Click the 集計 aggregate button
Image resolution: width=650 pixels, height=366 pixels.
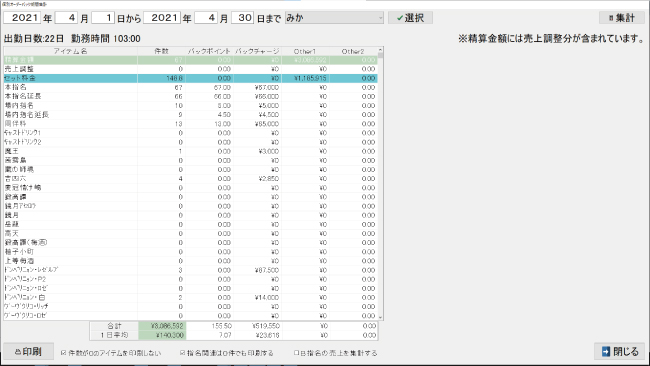(x=621, y=18)
